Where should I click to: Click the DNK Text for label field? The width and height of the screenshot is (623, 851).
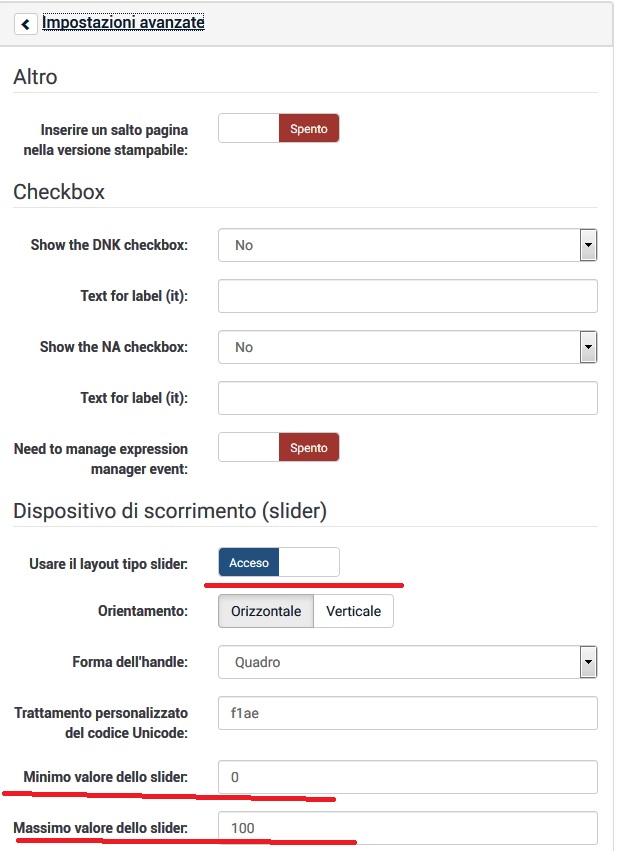click(x=407, y=296)
